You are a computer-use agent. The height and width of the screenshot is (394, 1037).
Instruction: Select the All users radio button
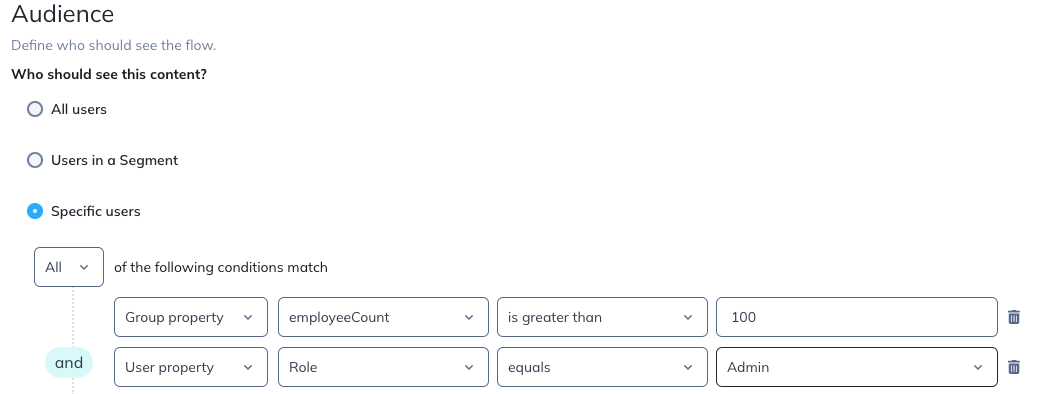(35, 109)
